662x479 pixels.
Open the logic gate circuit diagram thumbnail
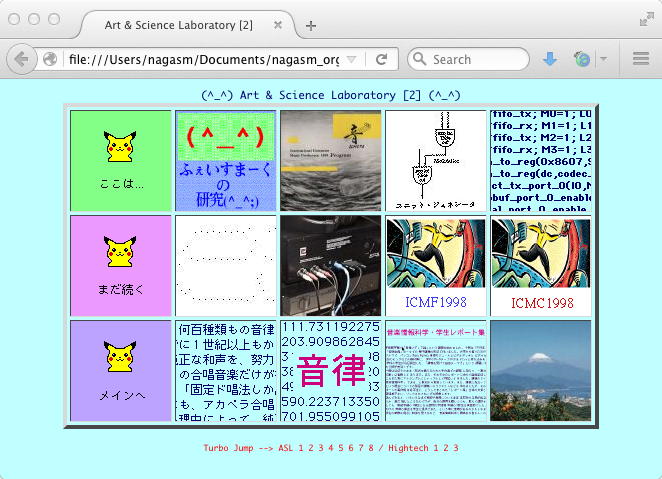coord(436,160)
